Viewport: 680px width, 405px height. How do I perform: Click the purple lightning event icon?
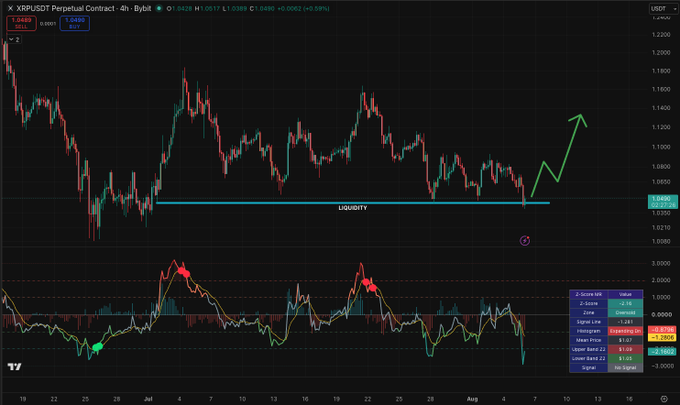click(525, 241)
